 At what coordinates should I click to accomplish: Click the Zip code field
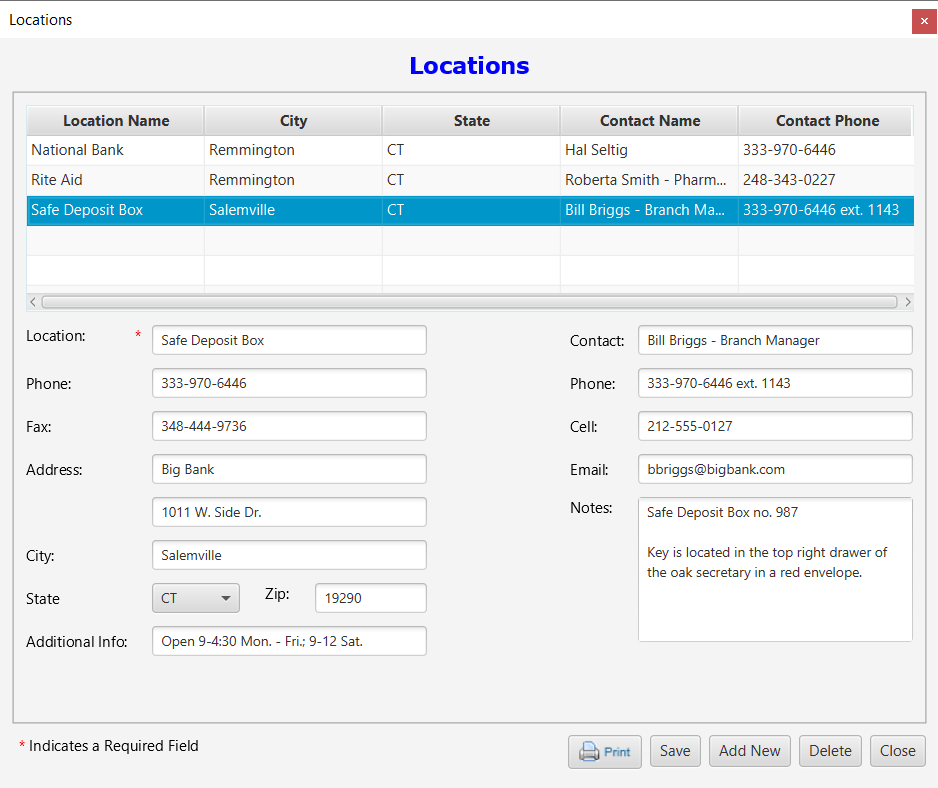point(370,597)
